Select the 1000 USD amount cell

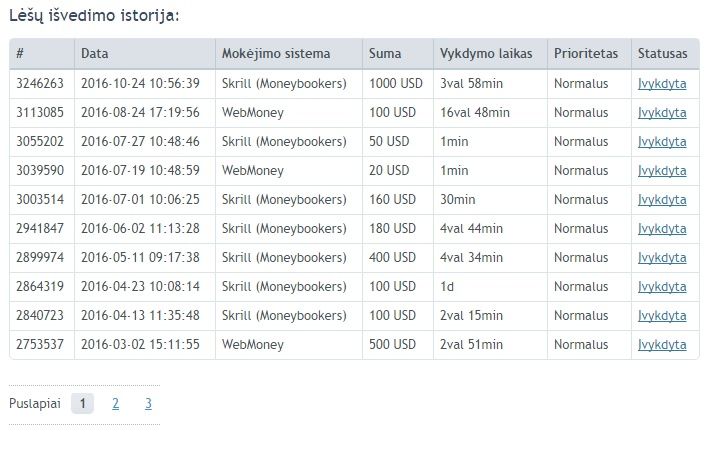(398, 84)
